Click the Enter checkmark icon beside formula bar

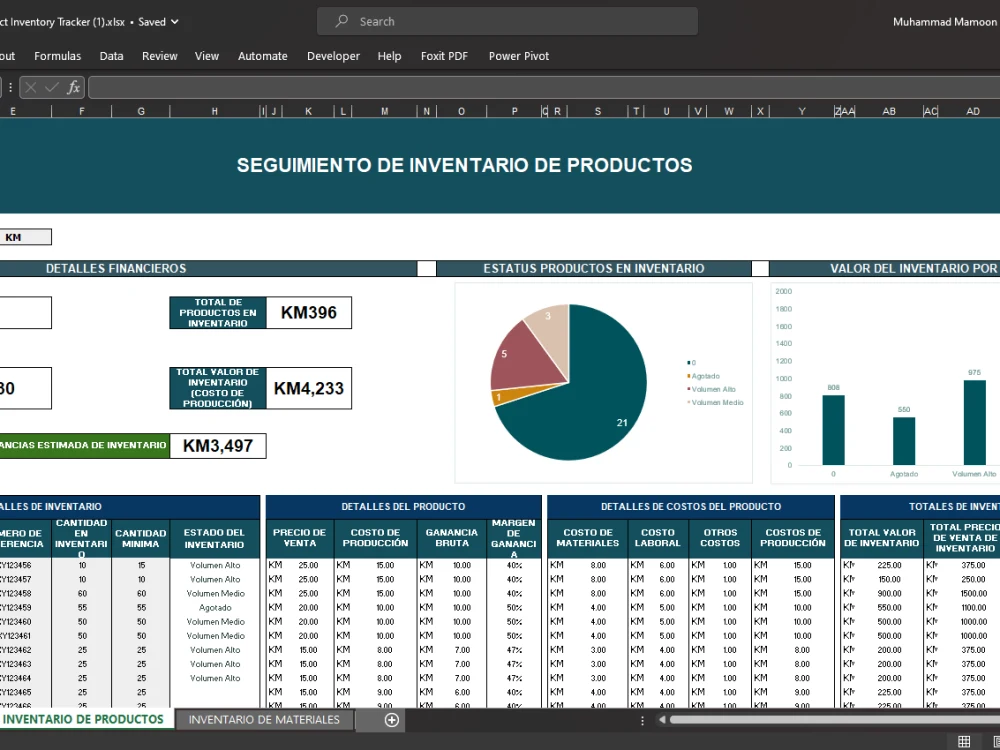49,87
